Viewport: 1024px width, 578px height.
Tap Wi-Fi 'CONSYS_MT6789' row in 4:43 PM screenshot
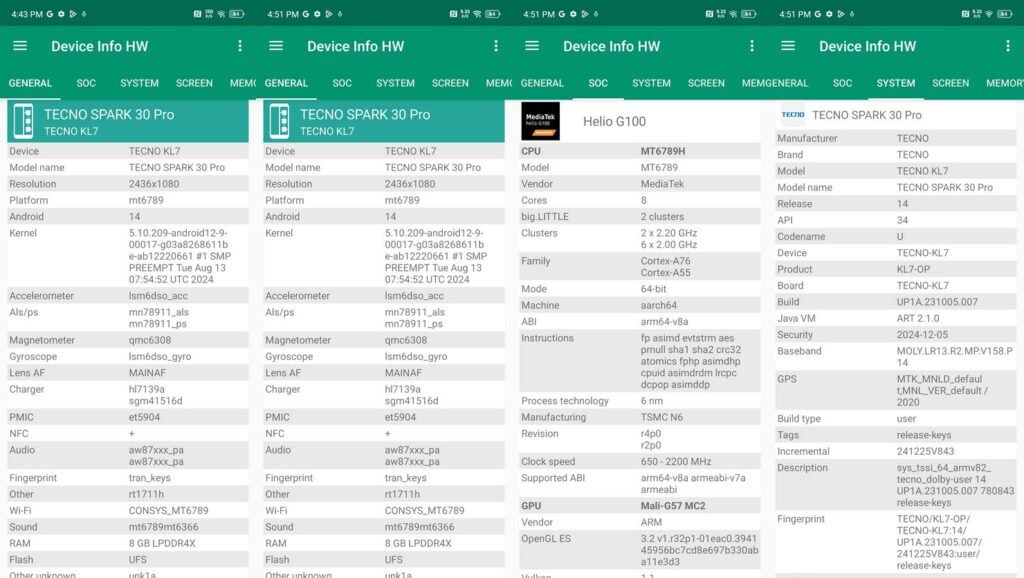[128, 510]
